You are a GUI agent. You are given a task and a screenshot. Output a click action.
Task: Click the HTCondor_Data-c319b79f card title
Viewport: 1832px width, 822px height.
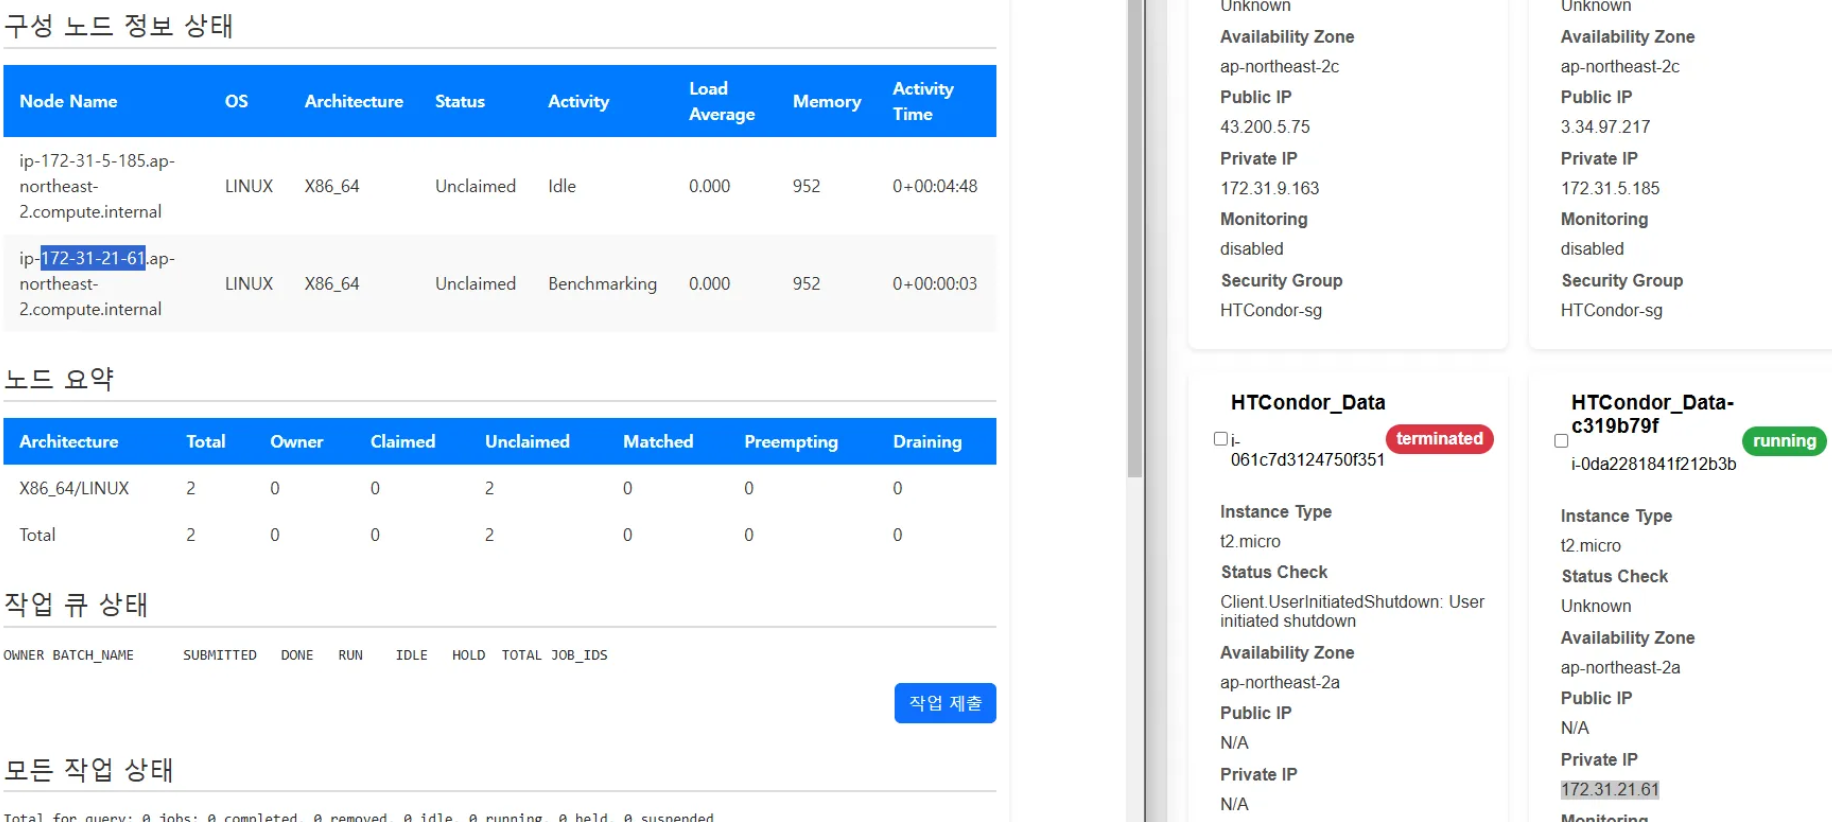click(x=1652, y=414)
